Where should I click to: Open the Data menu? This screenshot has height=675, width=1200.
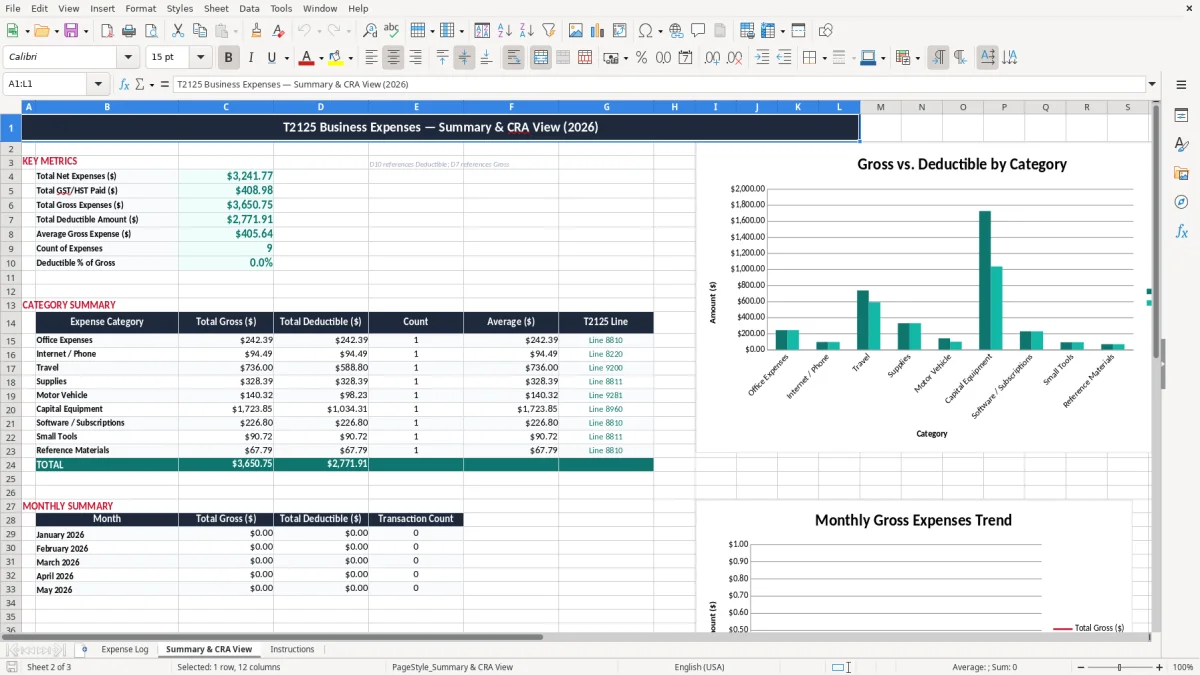[x=249, y=8]
